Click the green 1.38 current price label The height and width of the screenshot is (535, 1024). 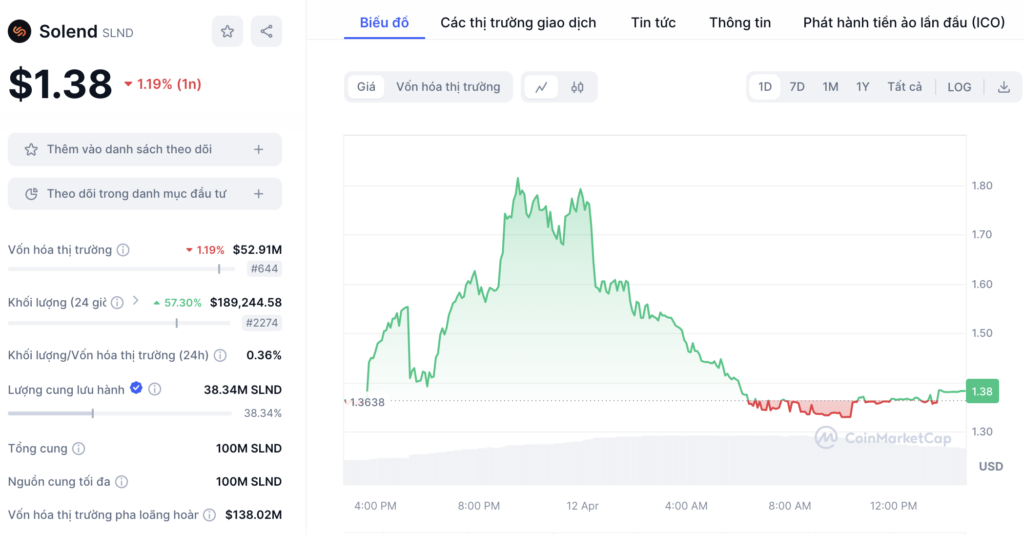(982, 391)
